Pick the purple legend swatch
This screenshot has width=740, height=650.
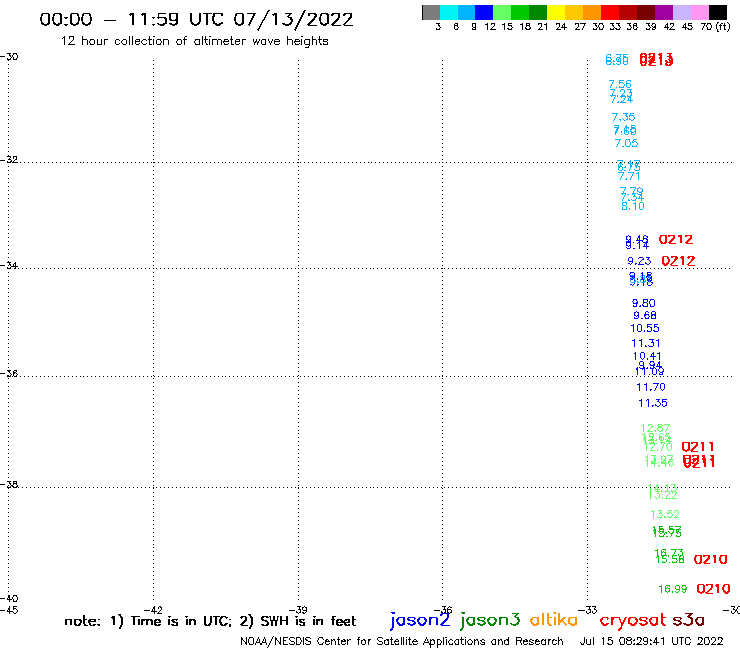[664, 12]
